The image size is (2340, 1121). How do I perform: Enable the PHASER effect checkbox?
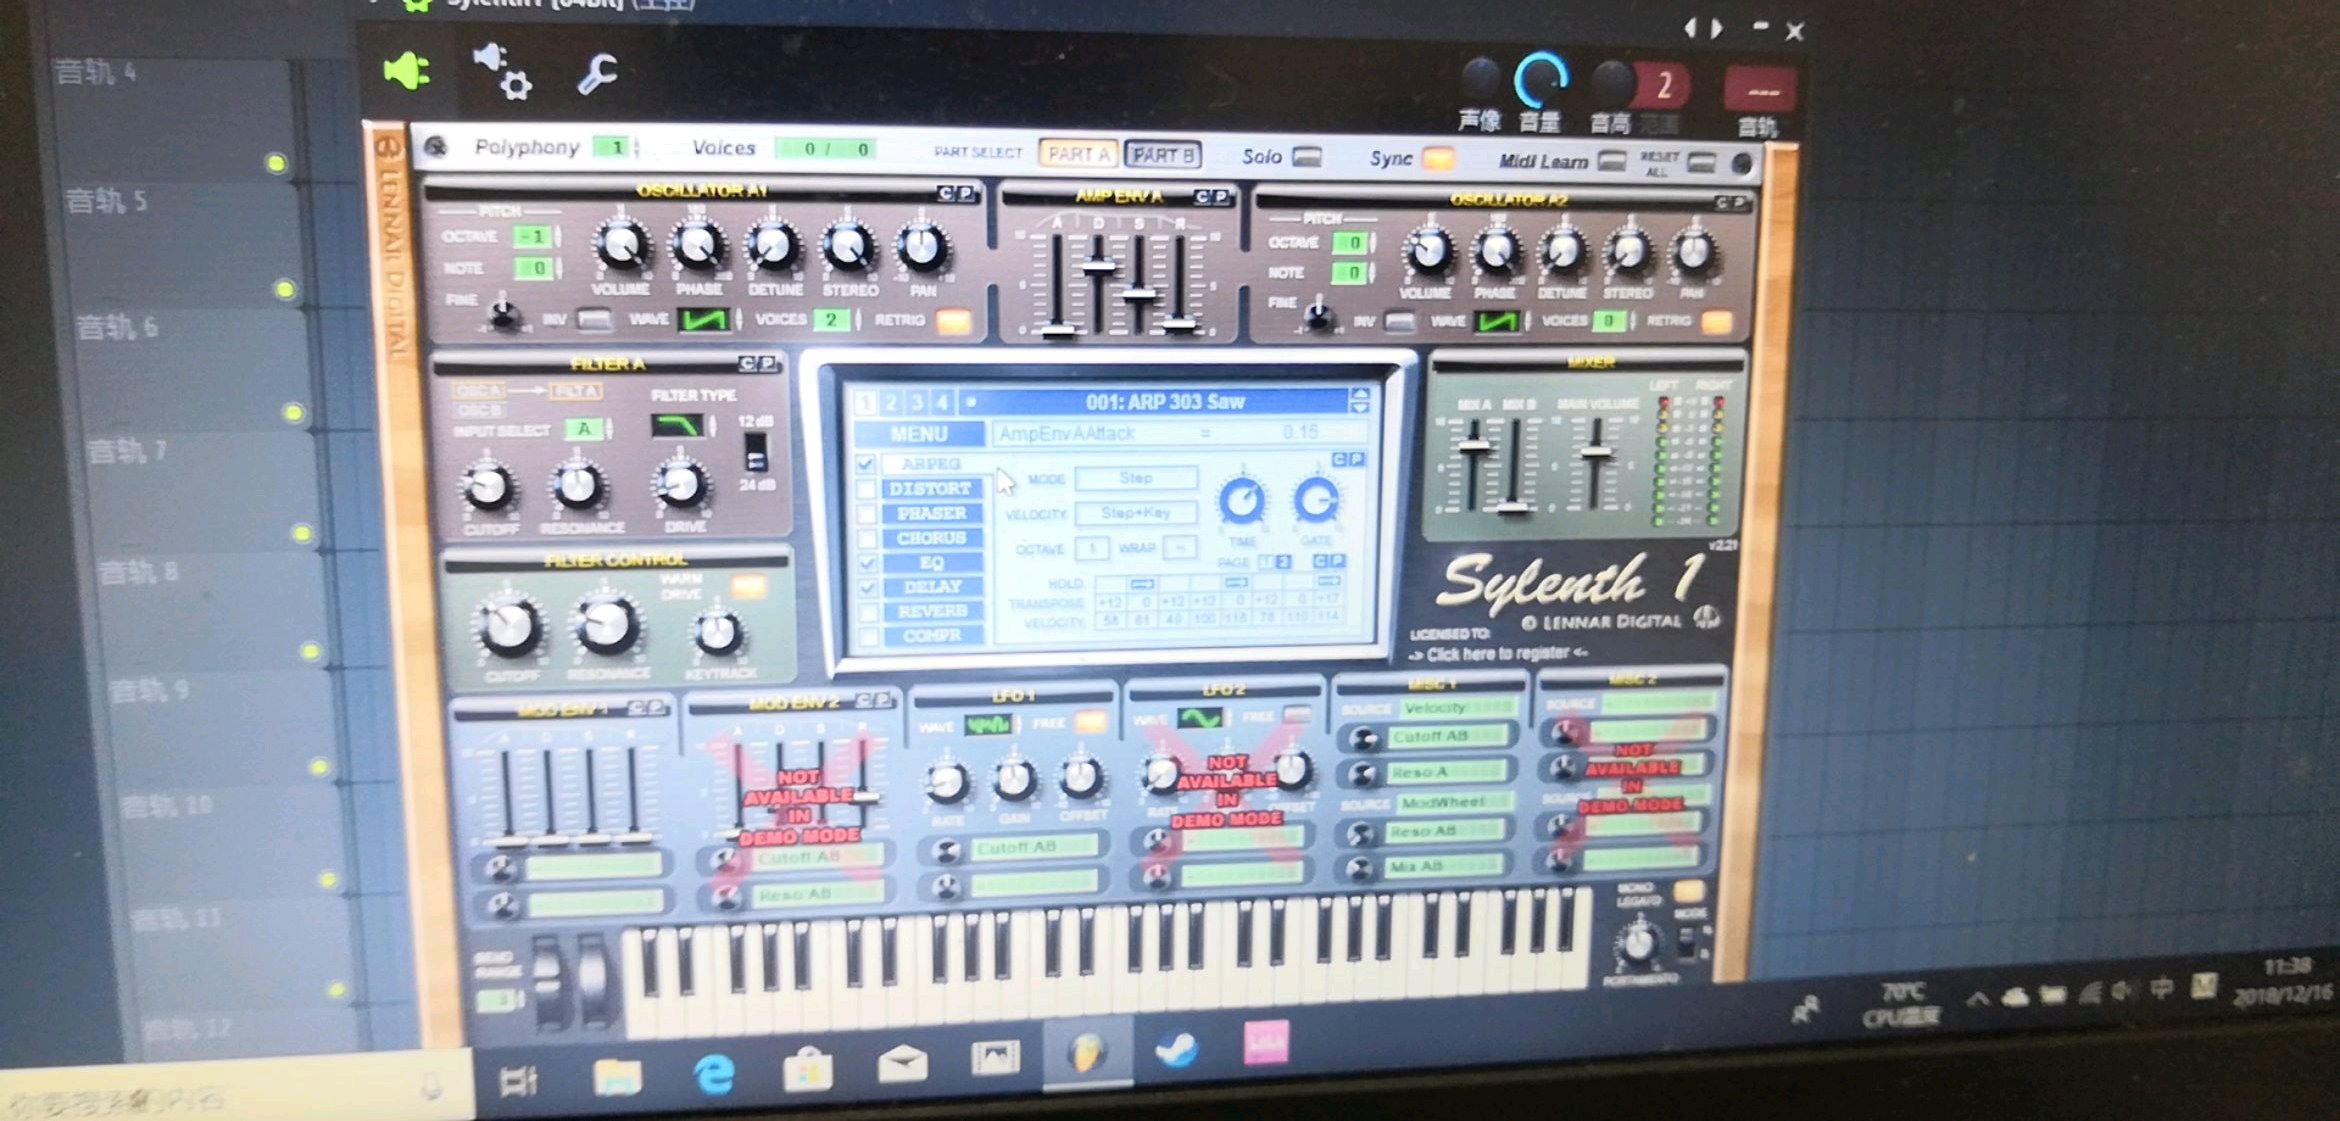(867, 514)
